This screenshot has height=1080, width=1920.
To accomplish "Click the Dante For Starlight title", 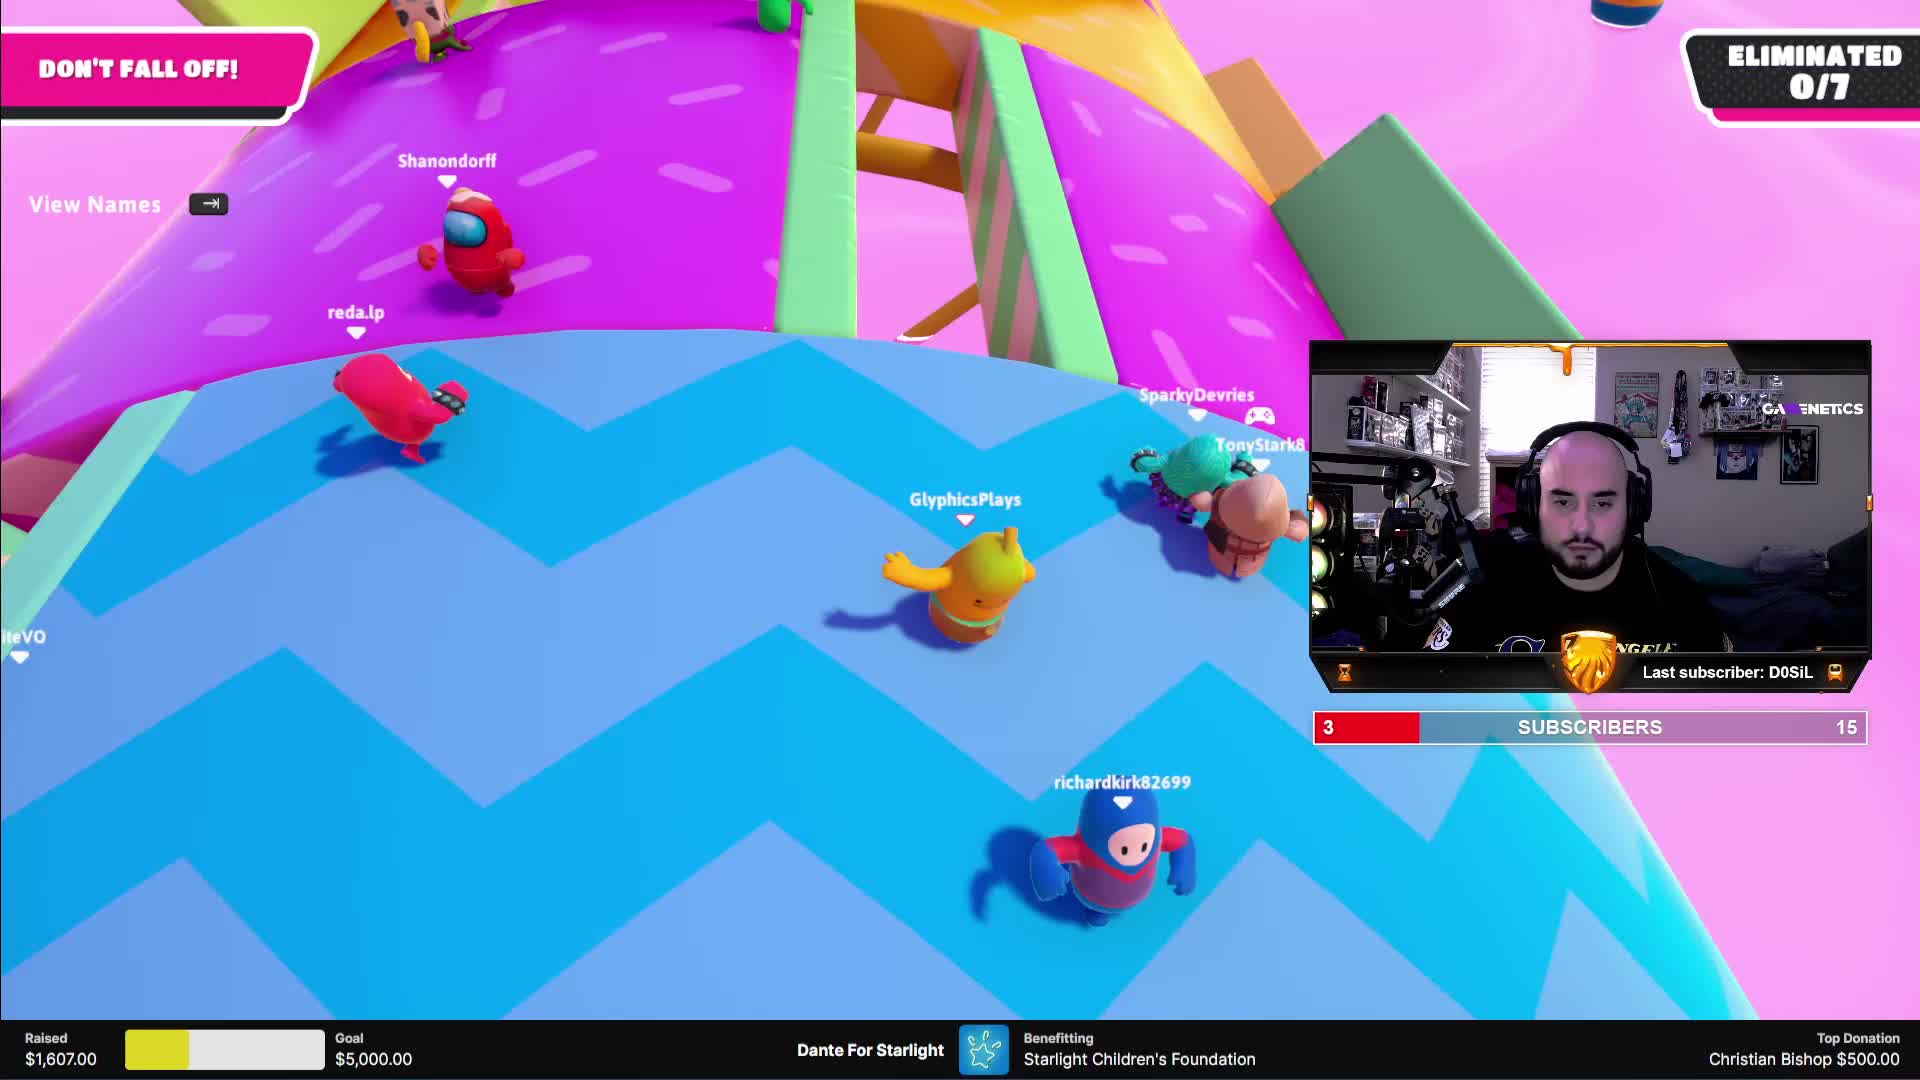I will click(870, 1050).
